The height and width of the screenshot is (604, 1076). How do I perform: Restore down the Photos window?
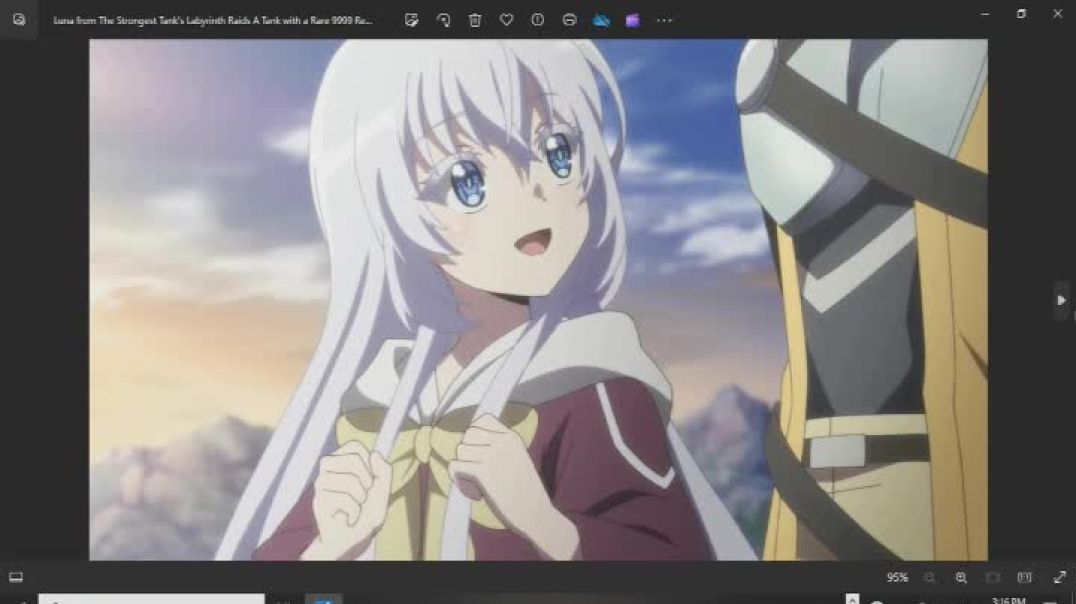point(1021,14)
